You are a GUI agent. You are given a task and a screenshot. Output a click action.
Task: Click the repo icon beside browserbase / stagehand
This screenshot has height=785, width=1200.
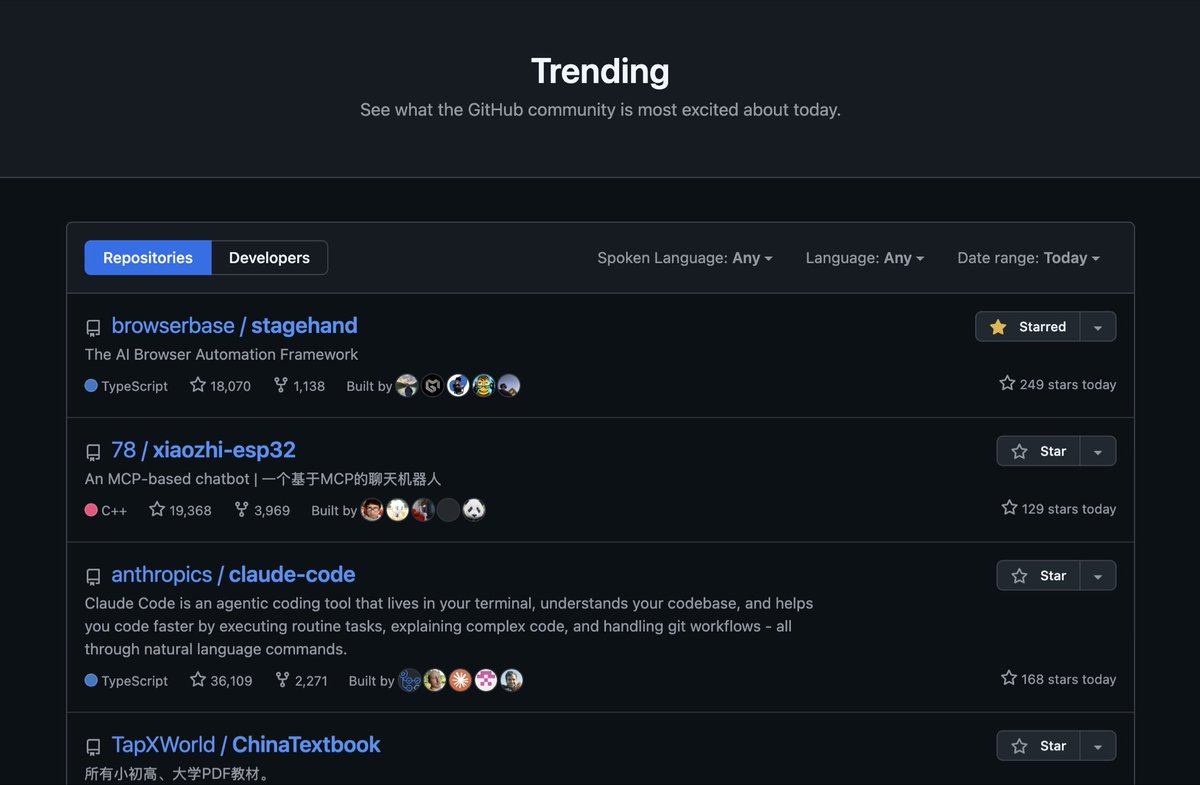pos(93,328)
